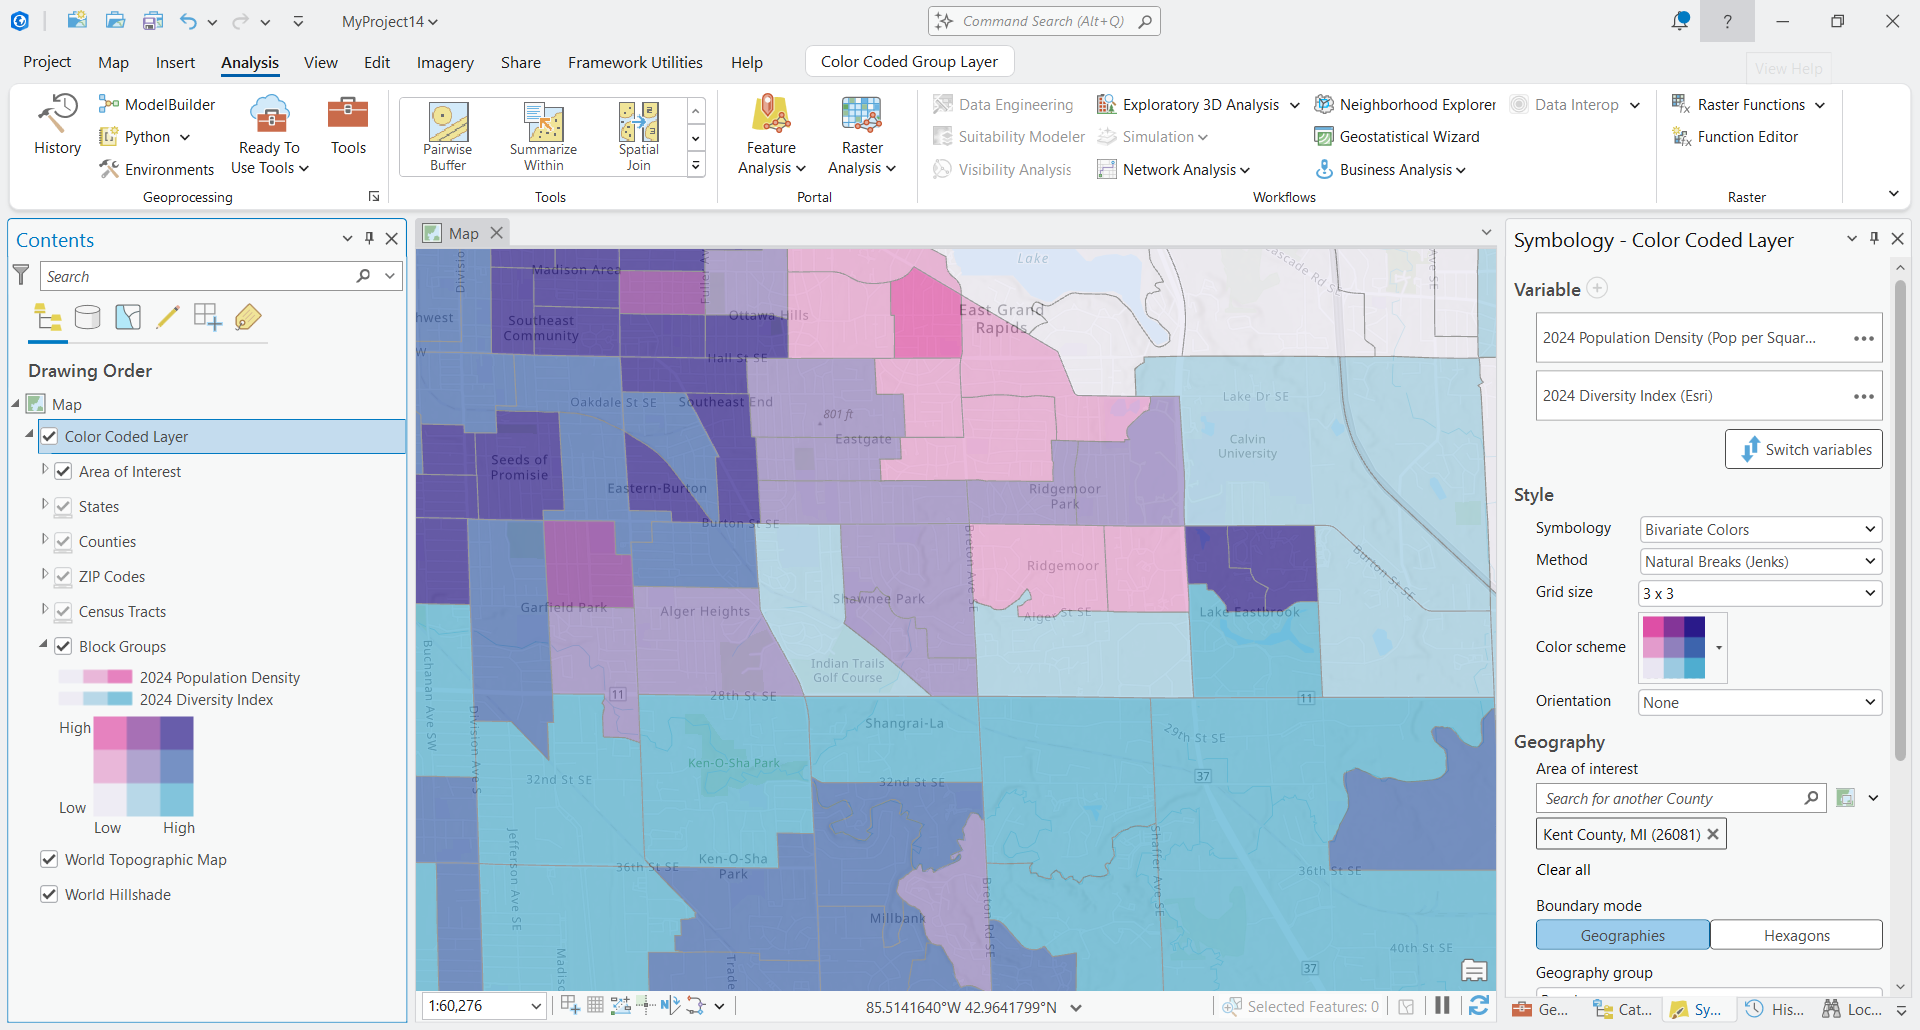Toggle Area of Interest layer visibility

[x=63, y=471]
